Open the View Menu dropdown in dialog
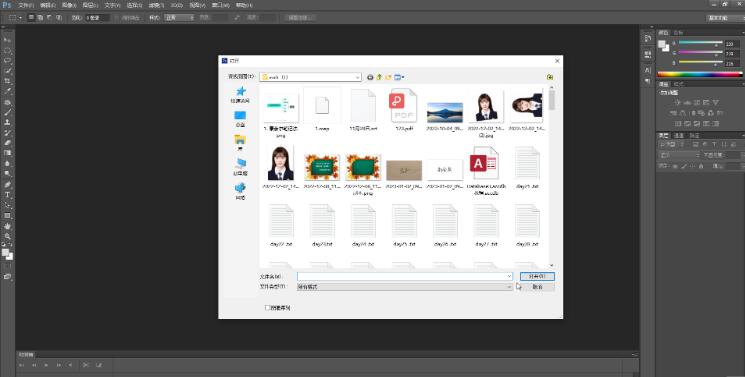745x377 pixels. click(x=399, y=77)
